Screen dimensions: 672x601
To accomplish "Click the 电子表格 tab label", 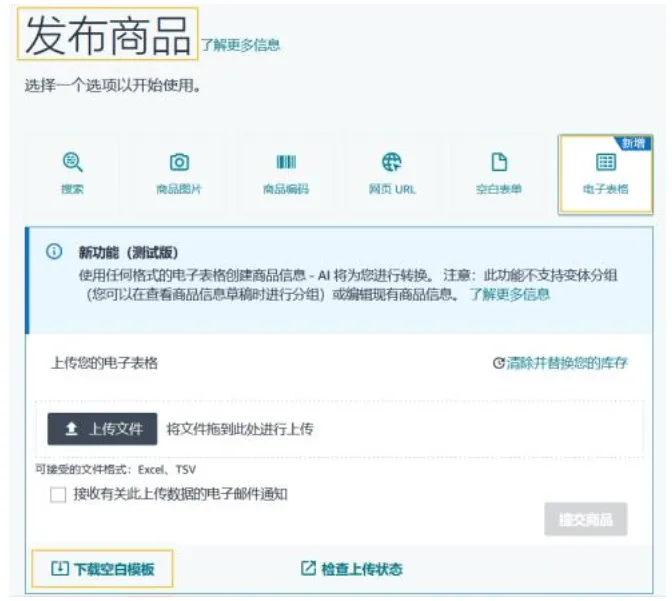I will click(606, 189).
